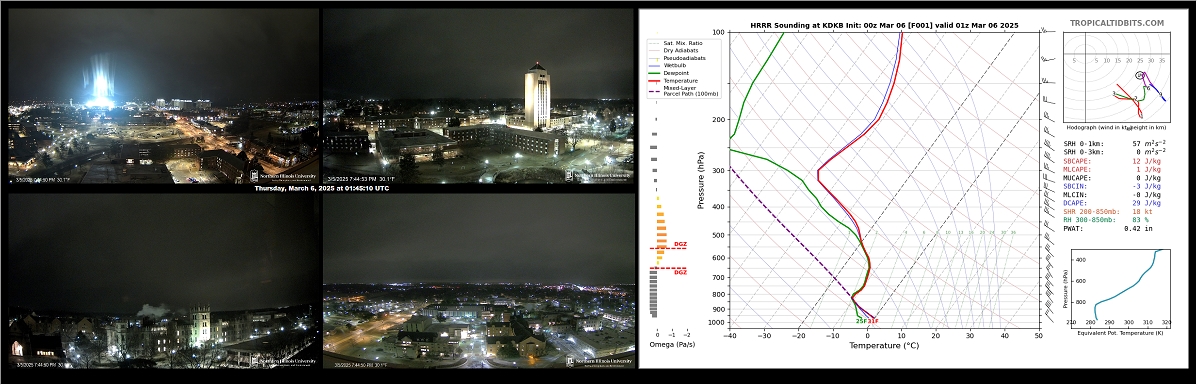Click the 'HRRR Sounding at KDKB' chart title
This screenshot has width=1197, height=385.
point(884,25)
